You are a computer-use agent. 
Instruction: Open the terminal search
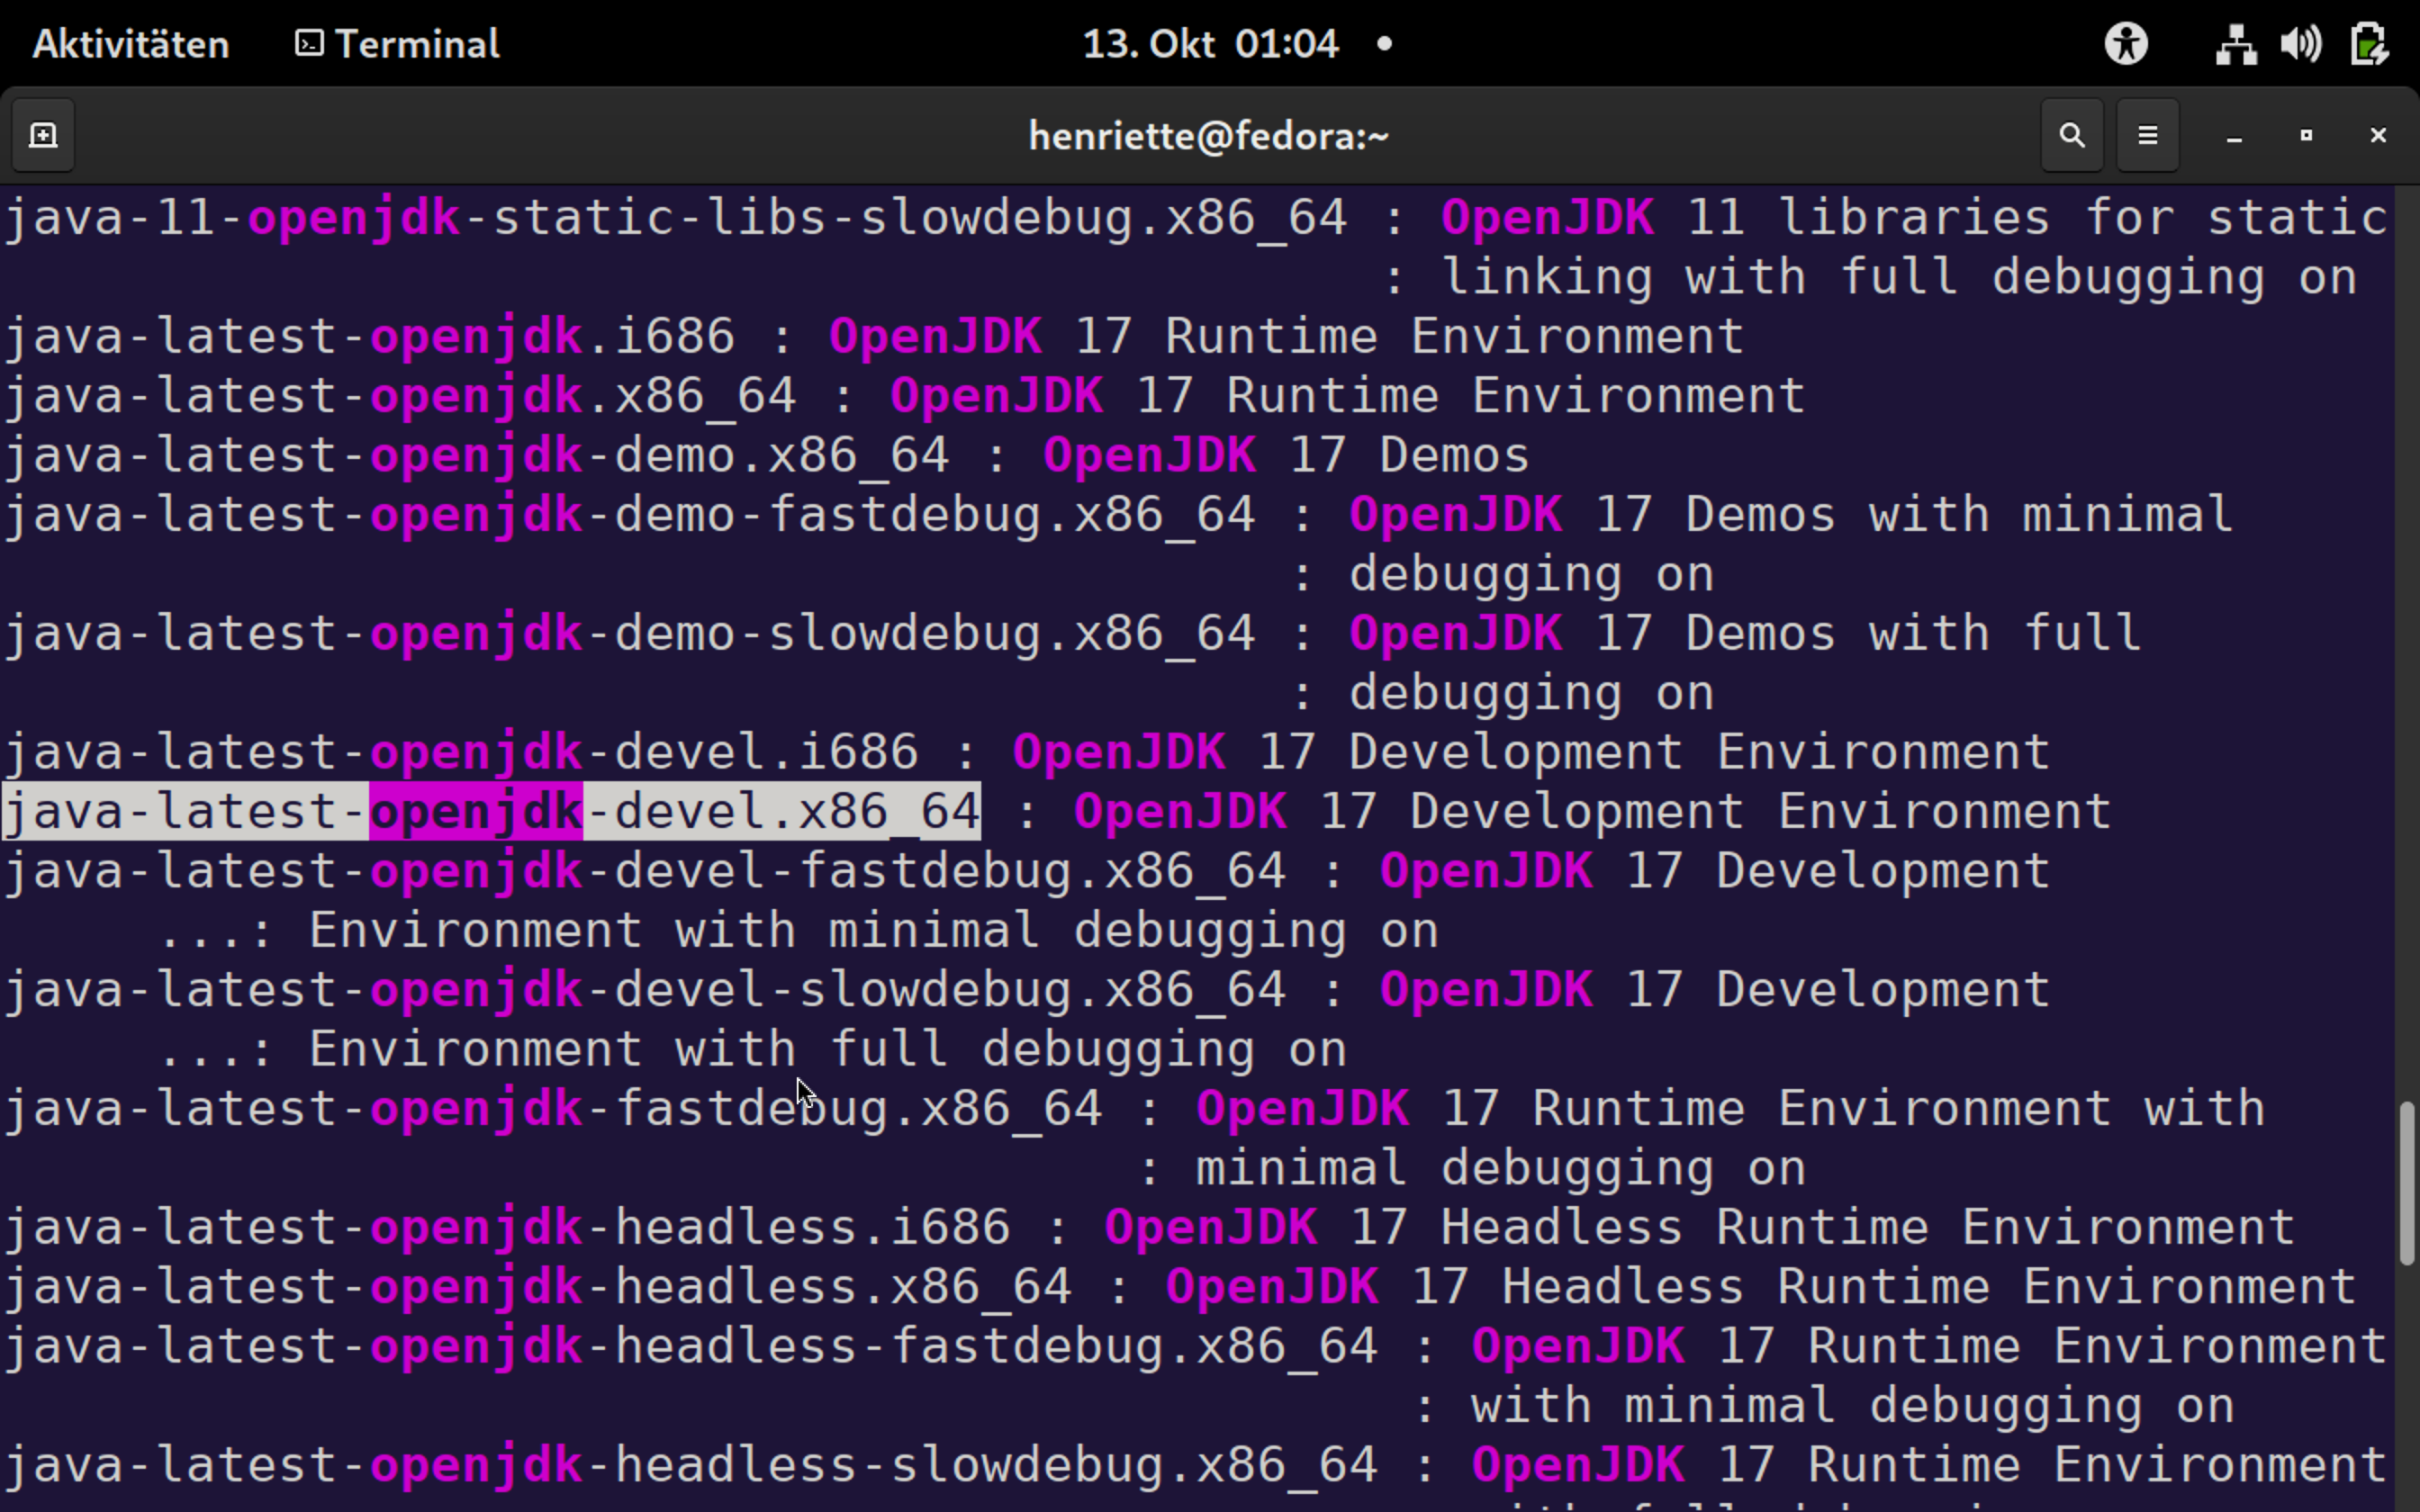2072,135
